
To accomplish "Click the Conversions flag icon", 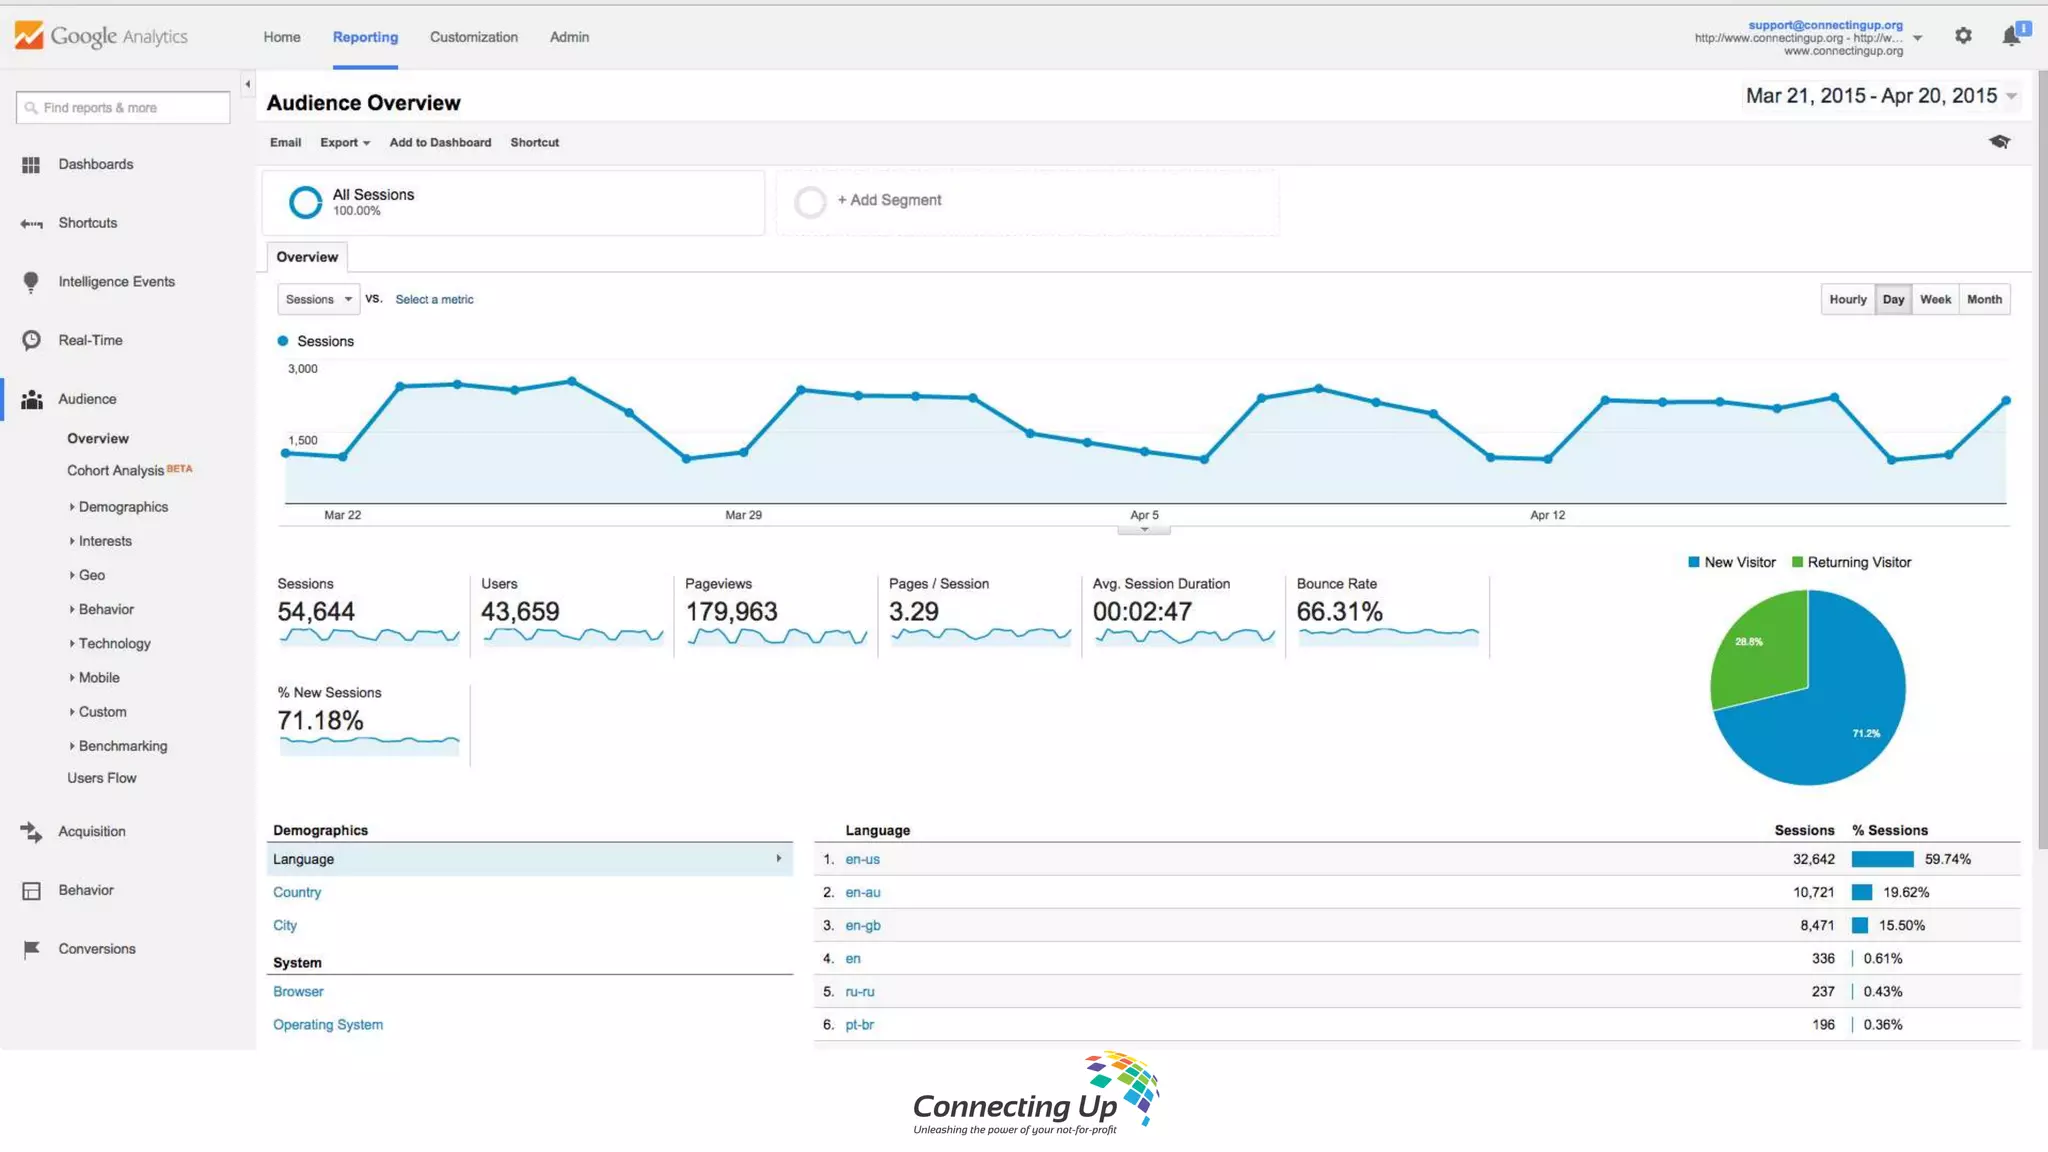I will coord(31,949).
